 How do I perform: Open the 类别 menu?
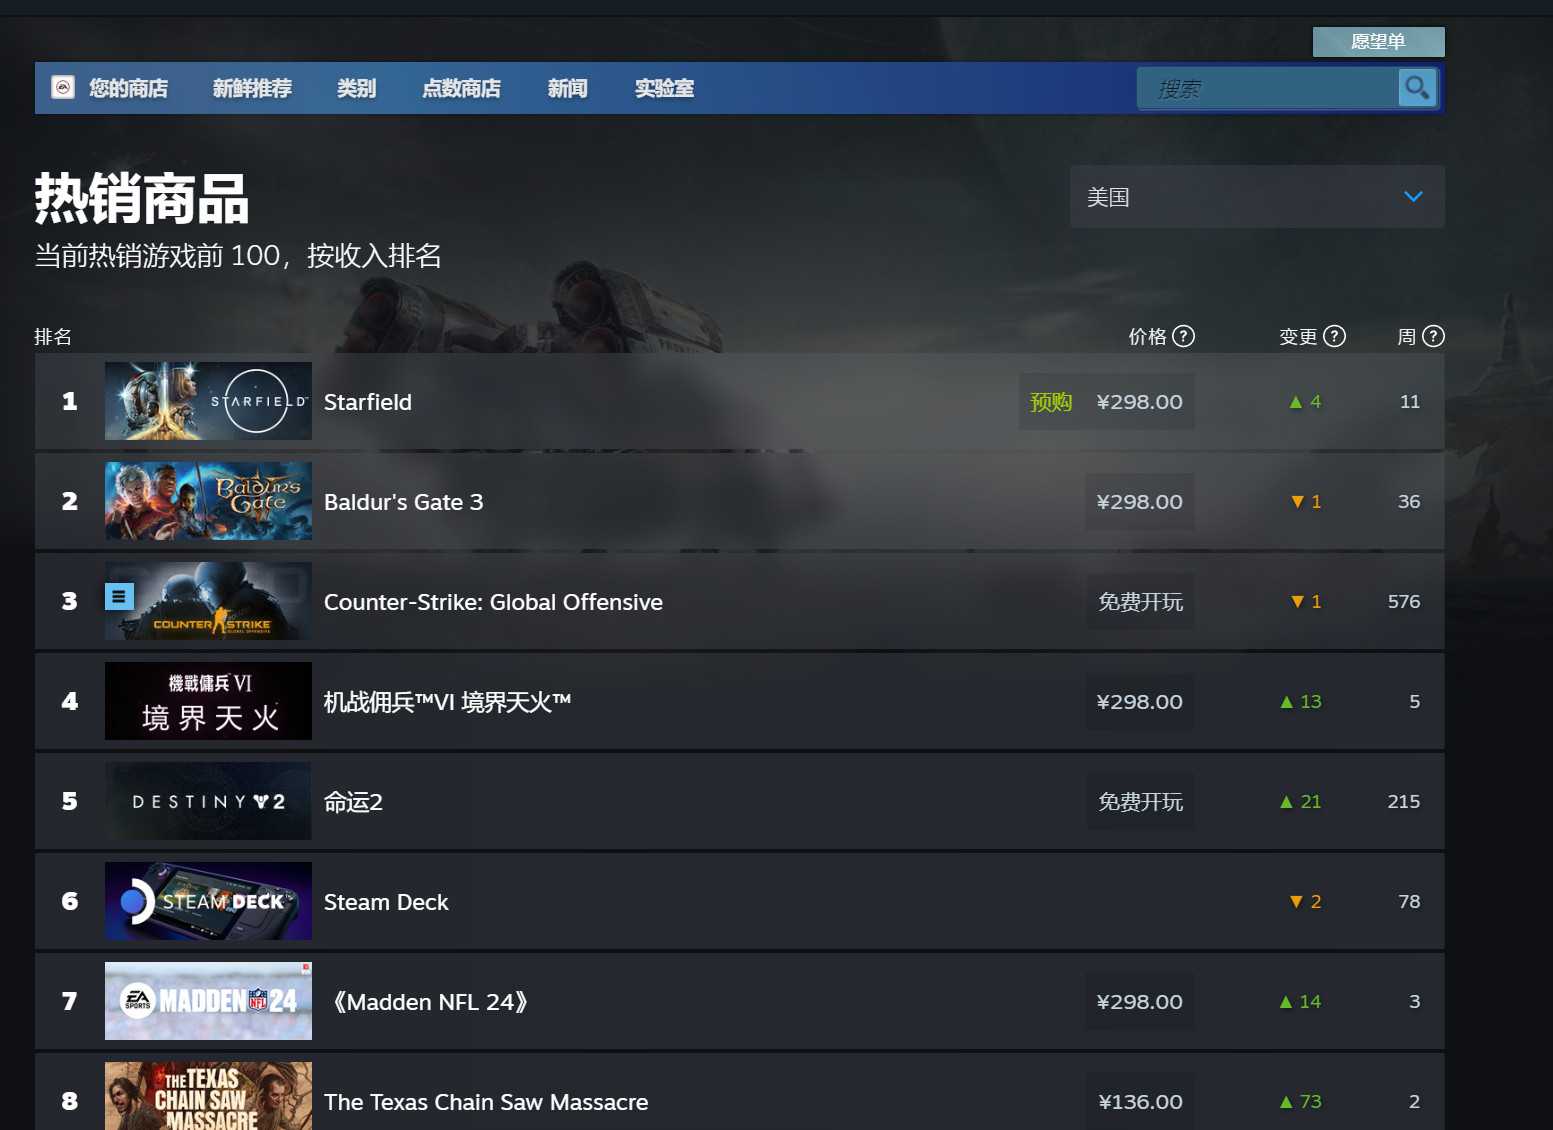(357, 88)
